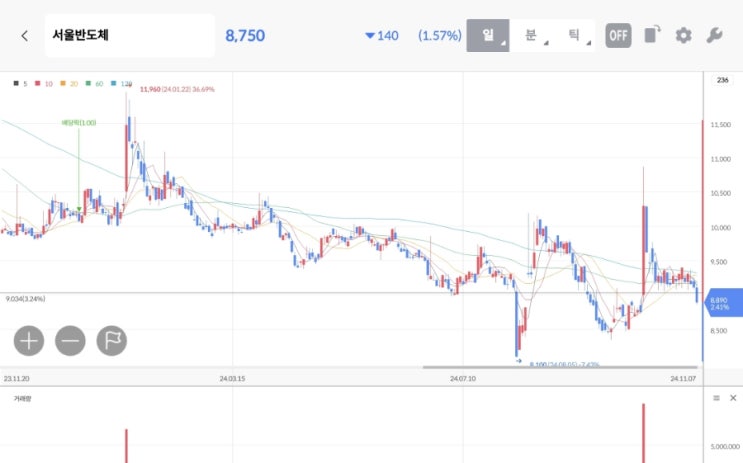
Task: Zoom out the chart with minus button
Action: coord(70,341)
